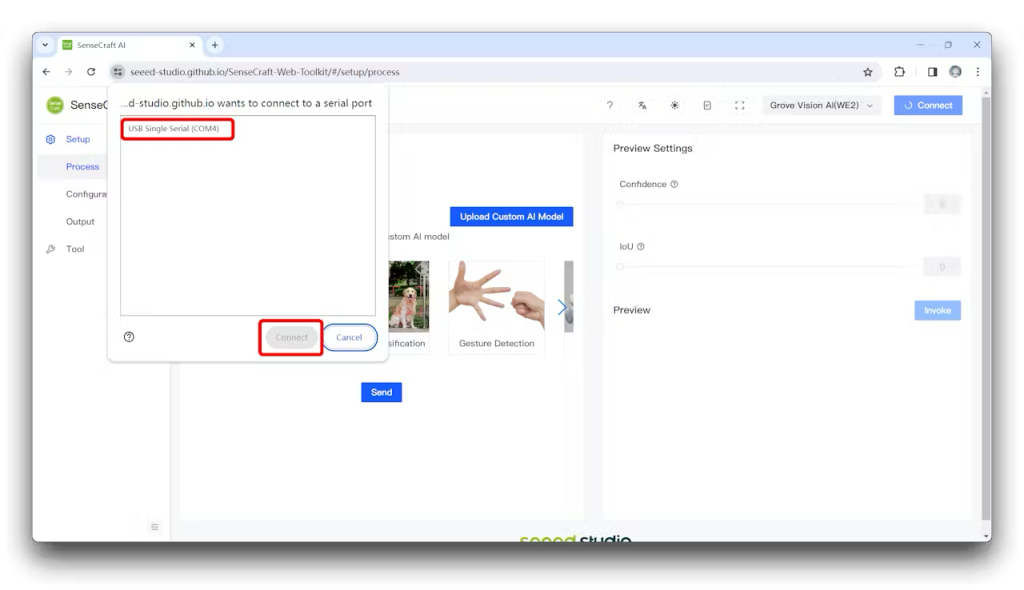The height and width of the screenshot is (590, 1024).
Task: Open the browser extensions puzzle icon
Action: (900, 72)
